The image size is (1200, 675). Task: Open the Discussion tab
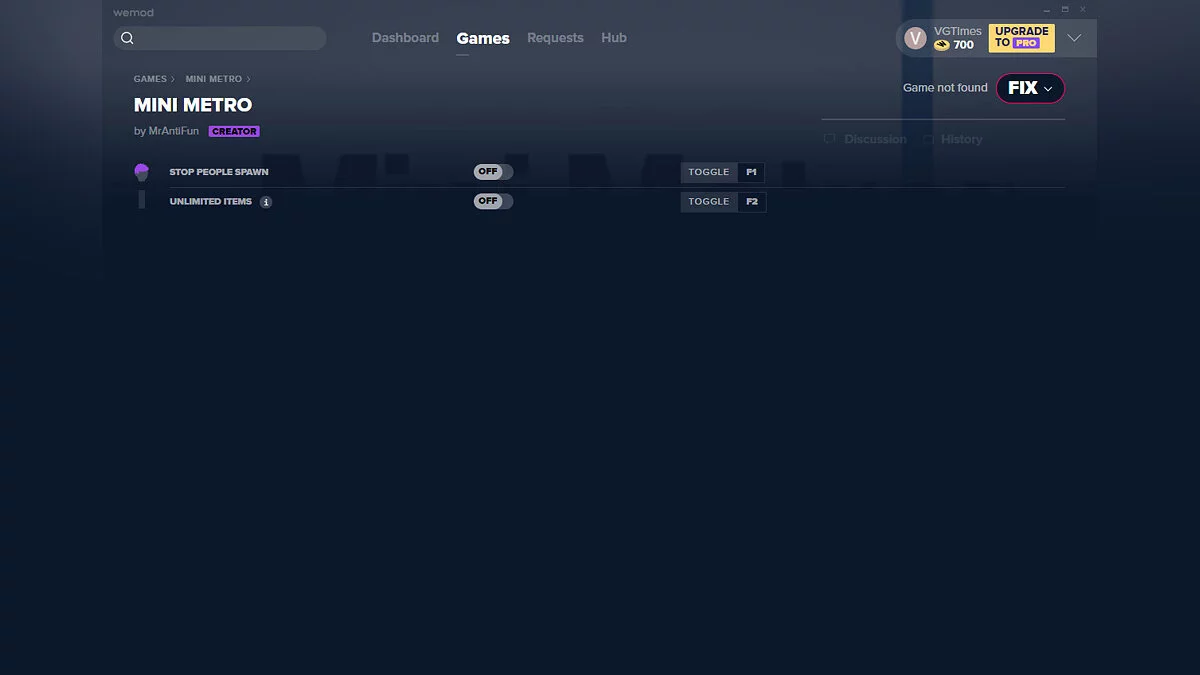[x=866, y=139]
